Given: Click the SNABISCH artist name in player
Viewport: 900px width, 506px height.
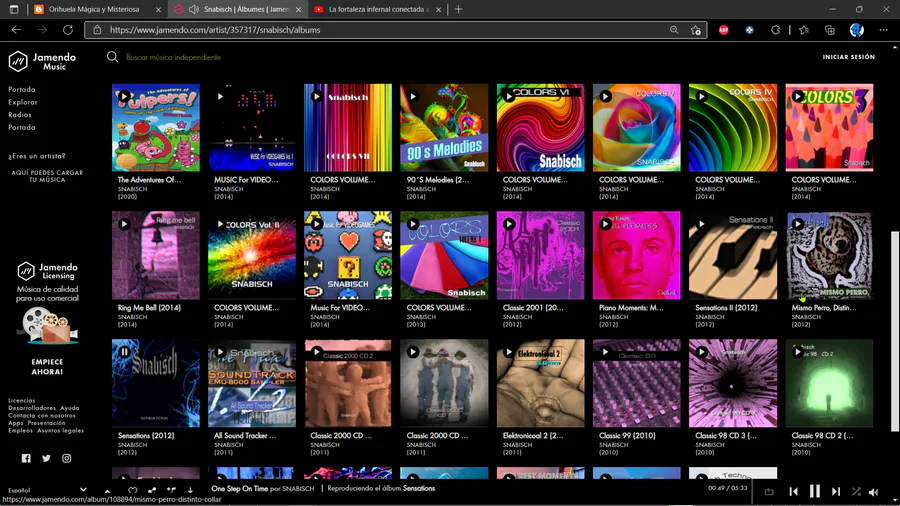Looking at the screenshot, I should click(298, 489).
